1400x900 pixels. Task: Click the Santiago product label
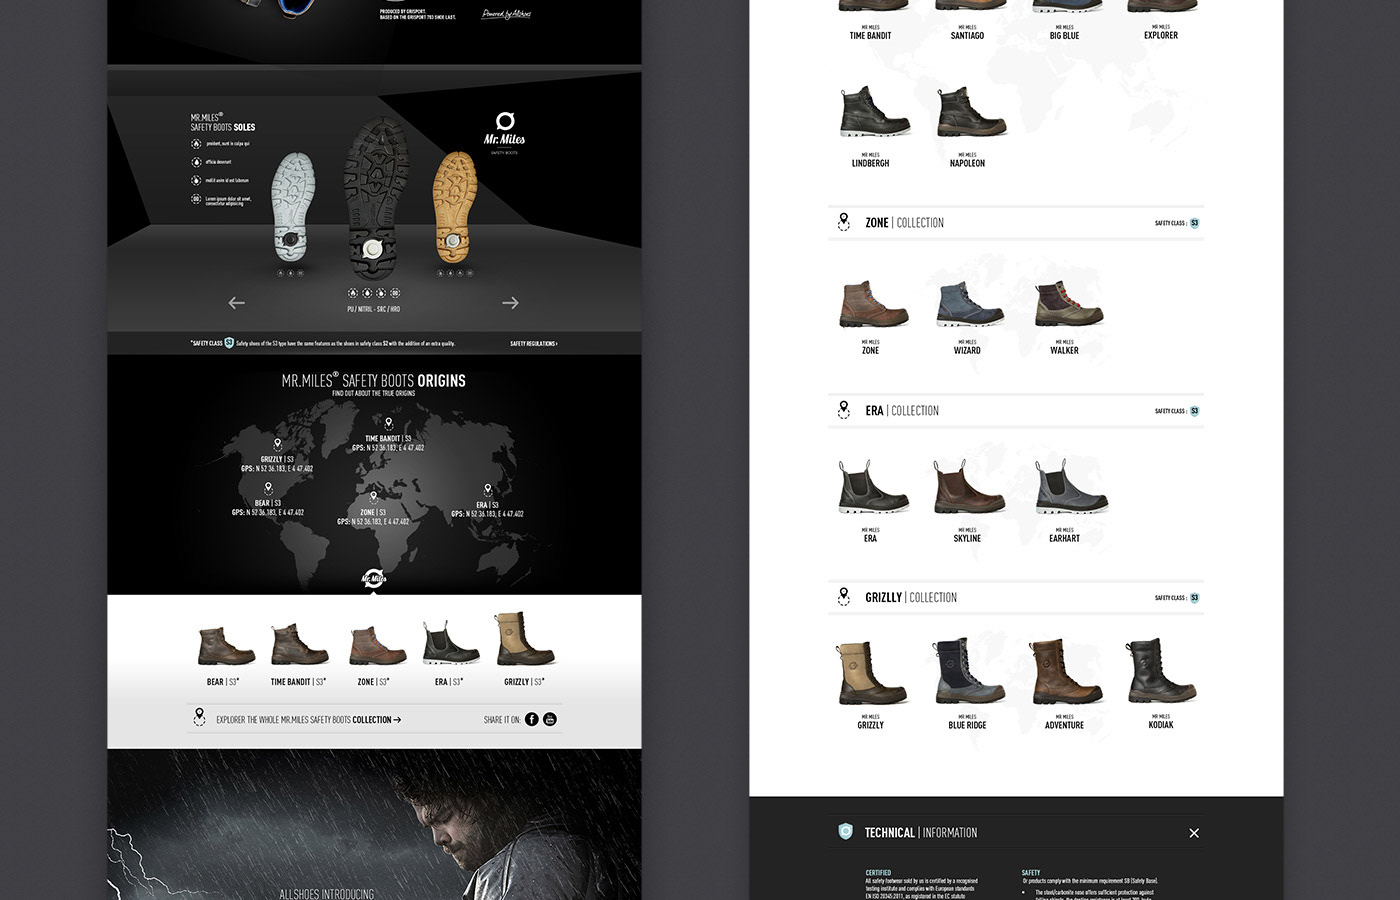967,36
